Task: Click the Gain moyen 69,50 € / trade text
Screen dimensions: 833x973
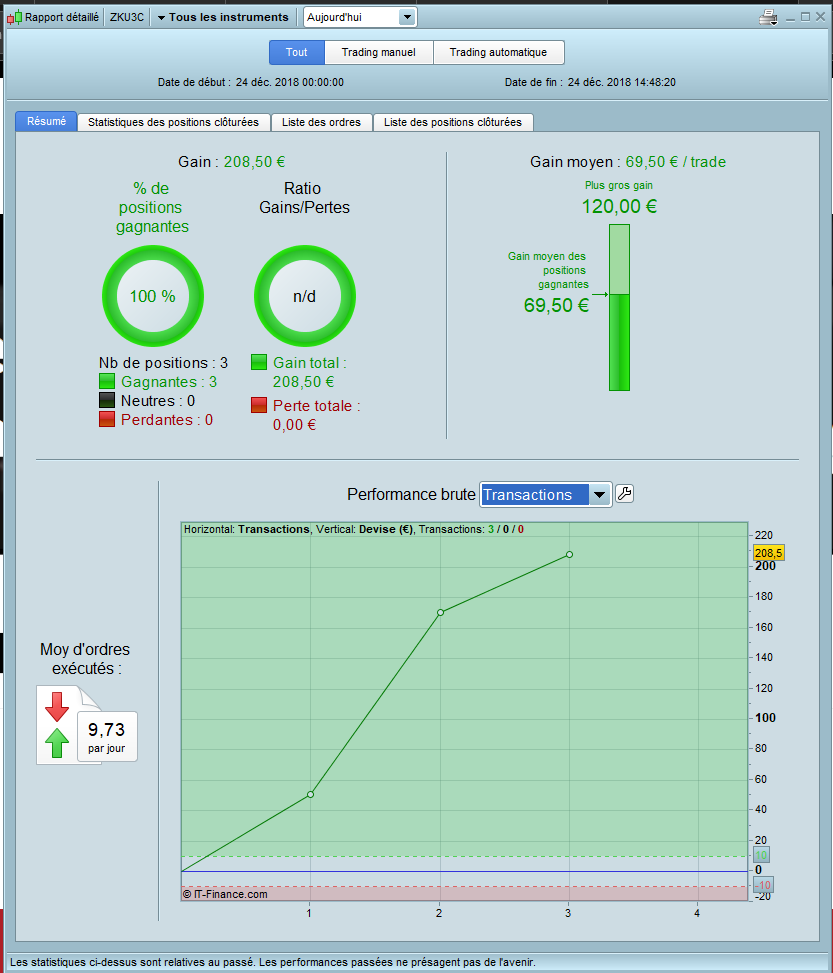Action: [x=628, y=162]
